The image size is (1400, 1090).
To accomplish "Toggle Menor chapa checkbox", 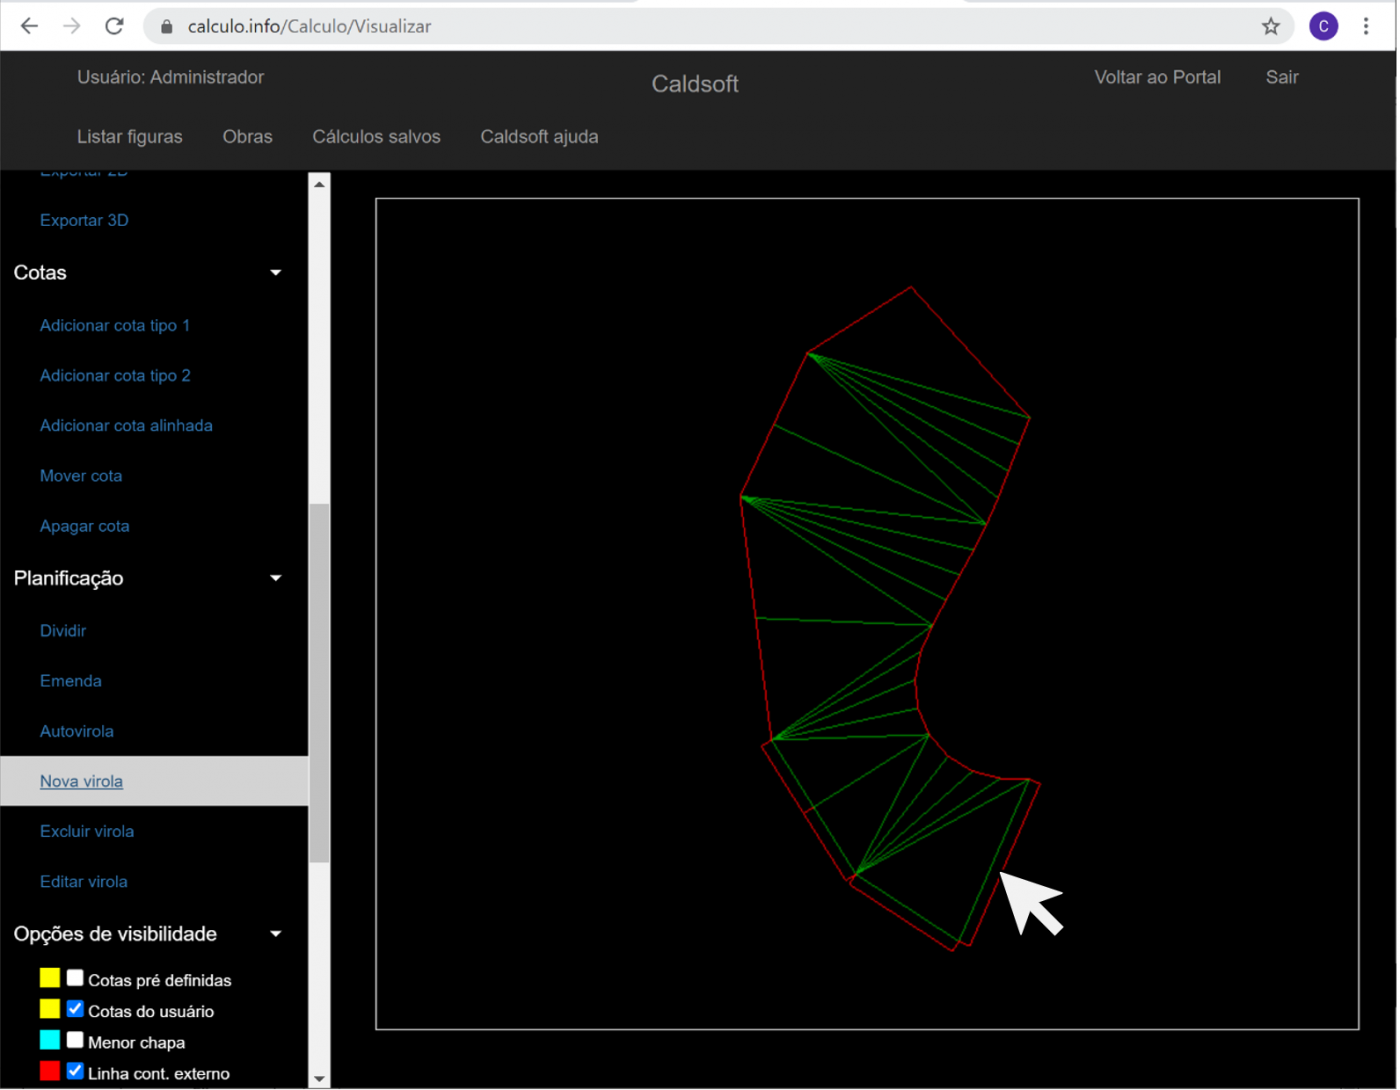I will pyautogui.click(x=75, y=1040).
